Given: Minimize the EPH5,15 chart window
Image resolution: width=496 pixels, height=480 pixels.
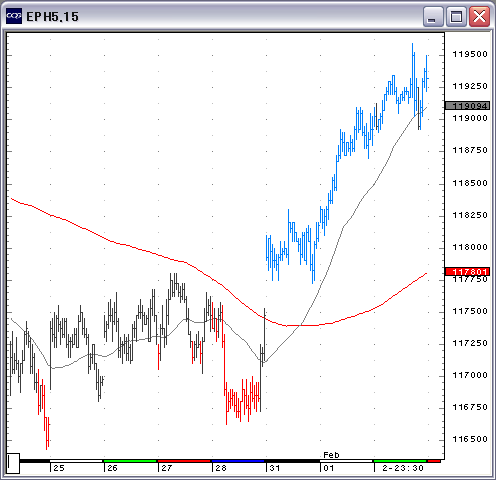Looking at the screenshot, I should click(x=433, y=16).
